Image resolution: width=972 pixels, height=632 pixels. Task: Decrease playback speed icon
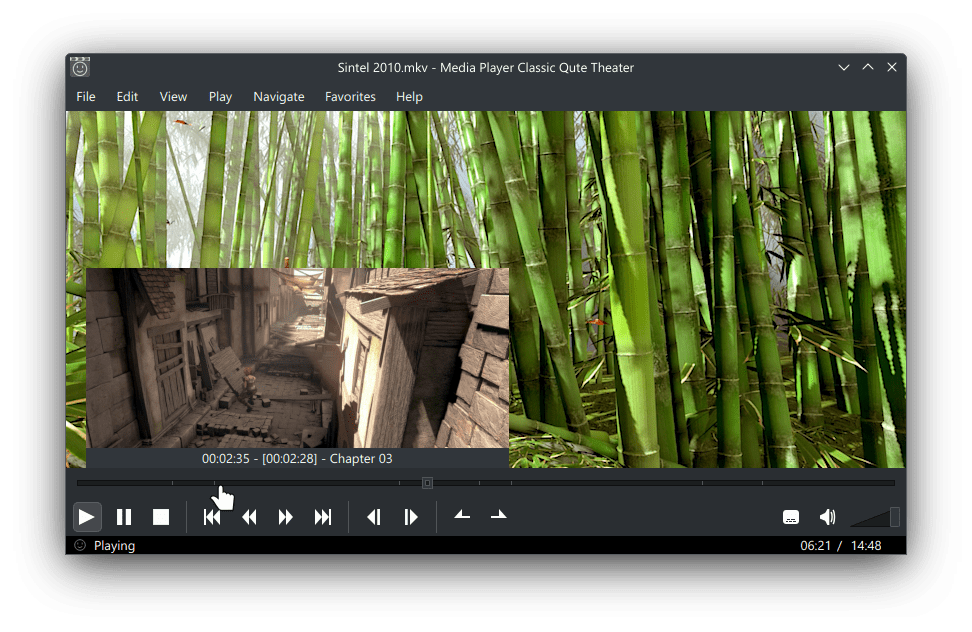462,516
